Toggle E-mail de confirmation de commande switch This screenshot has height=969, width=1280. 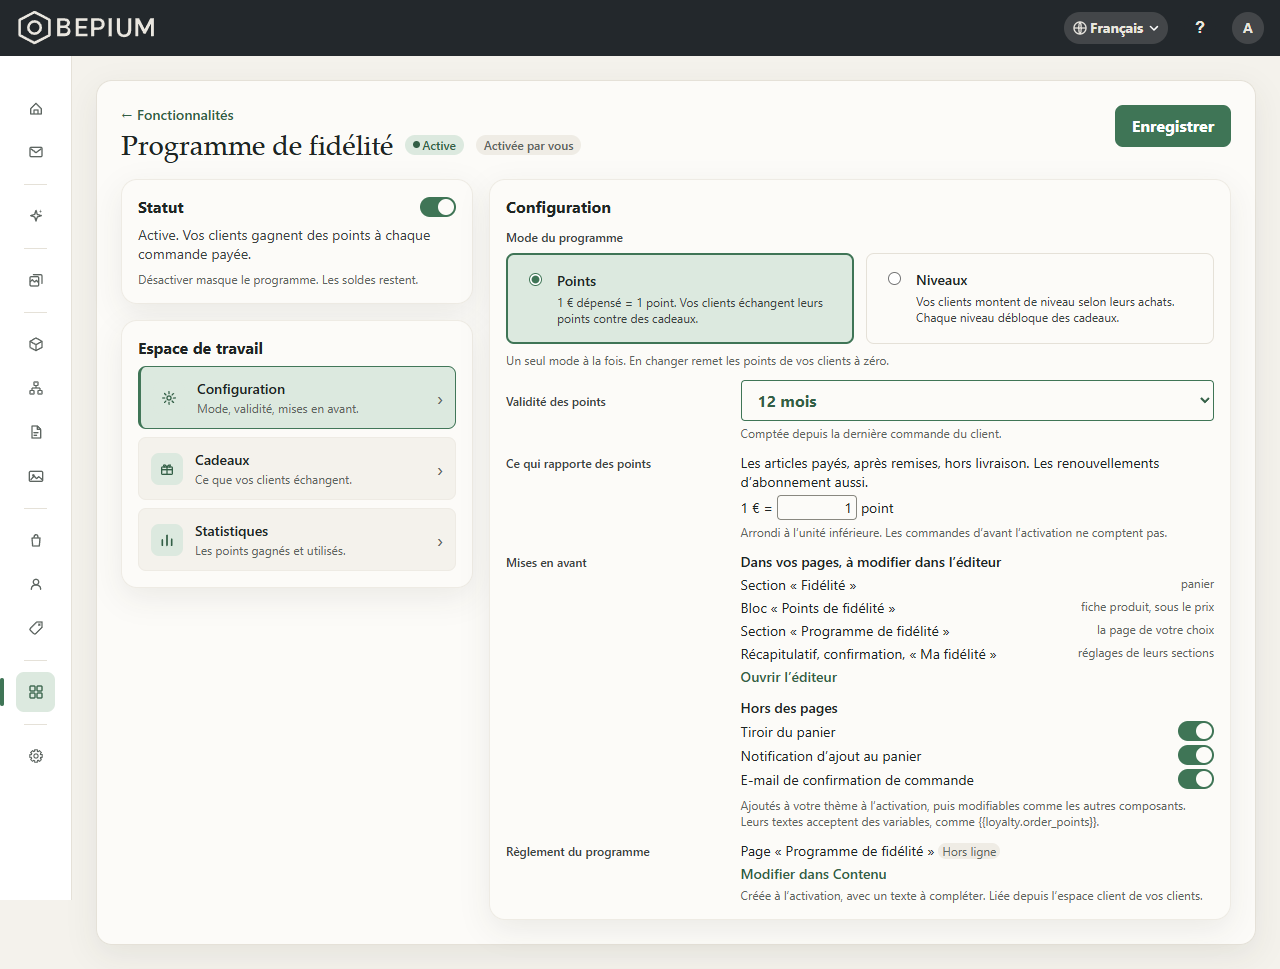pos(1196,779)
